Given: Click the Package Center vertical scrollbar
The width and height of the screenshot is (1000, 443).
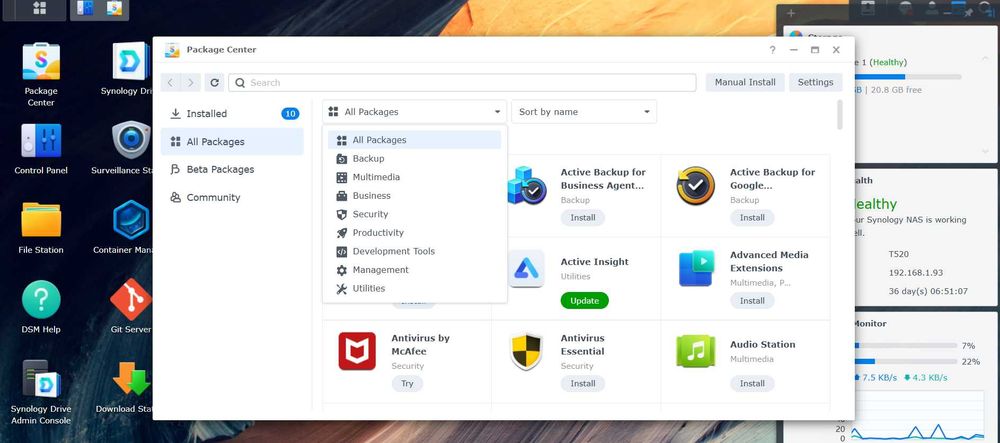Looking at the screenshot, I should (840, 115).
